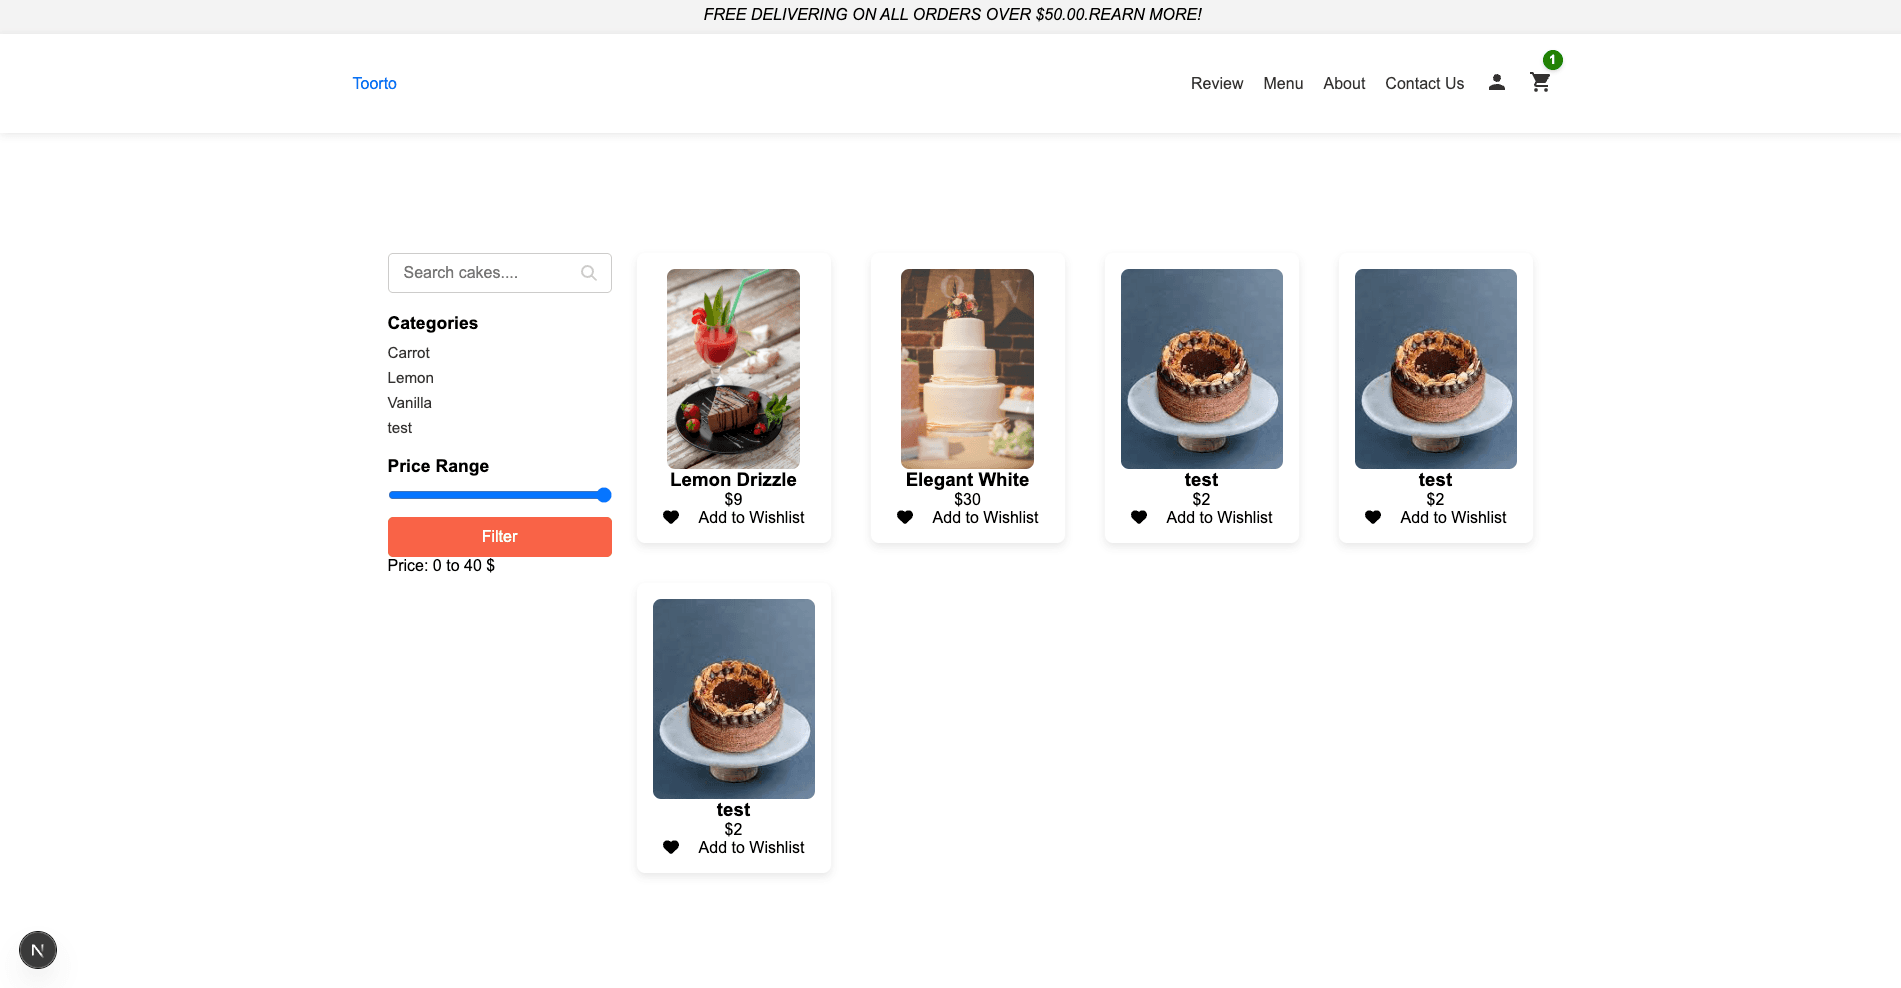Click heart icon on Elegant White card
Screen dimensions: 1901x988
click(x=905, y=517)
